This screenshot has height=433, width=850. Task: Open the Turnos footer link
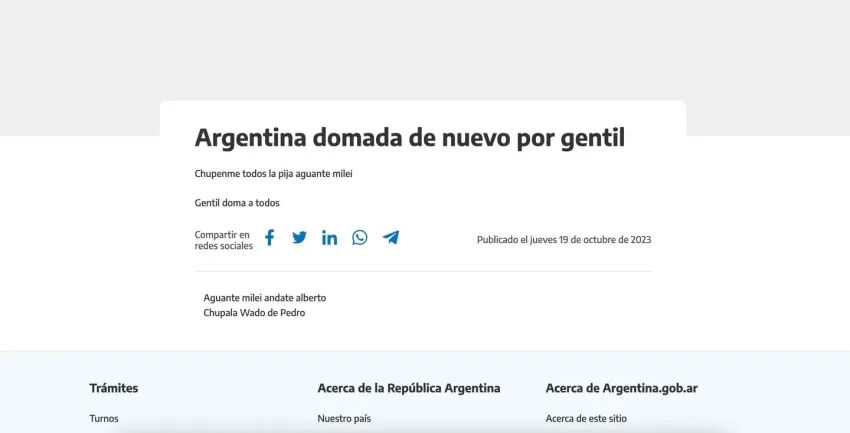tap(104, 418)
